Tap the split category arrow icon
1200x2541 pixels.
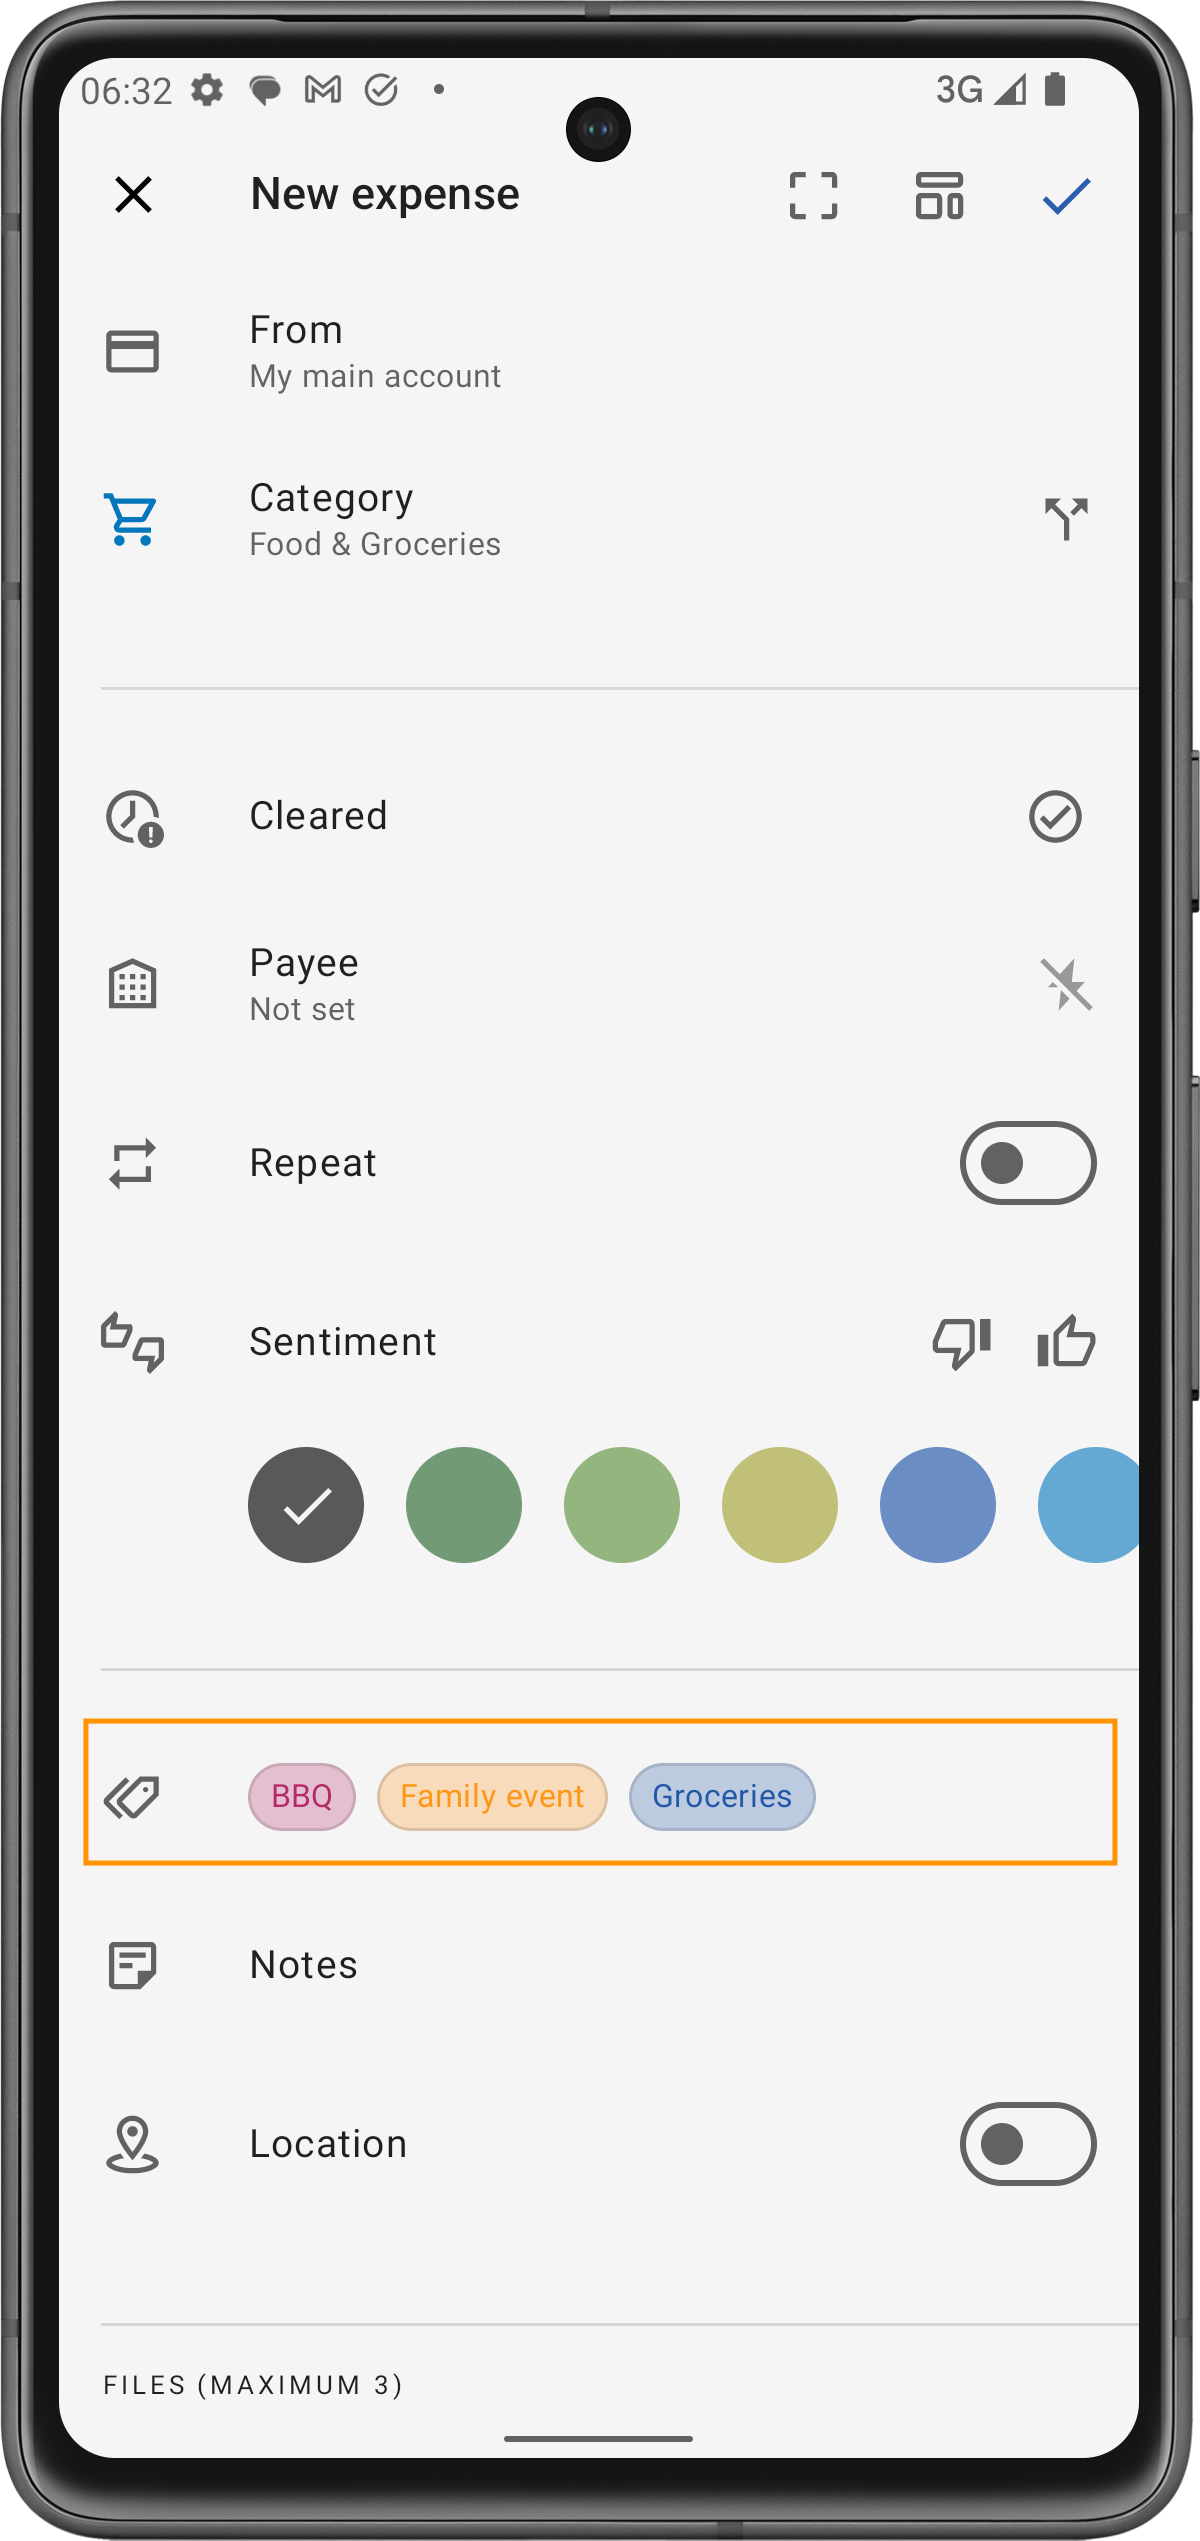1066,519
